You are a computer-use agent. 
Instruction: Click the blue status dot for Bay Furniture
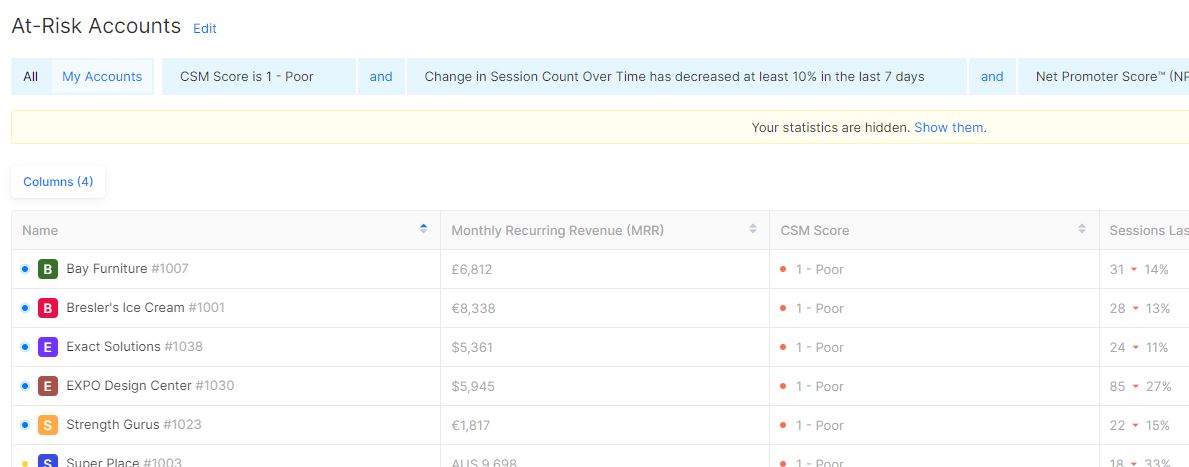tap(25, 269)
